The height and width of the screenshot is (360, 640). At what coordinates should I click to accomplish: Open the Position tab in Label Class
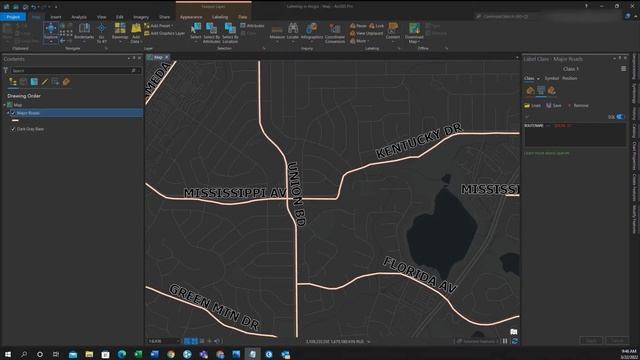click(570, 78)
